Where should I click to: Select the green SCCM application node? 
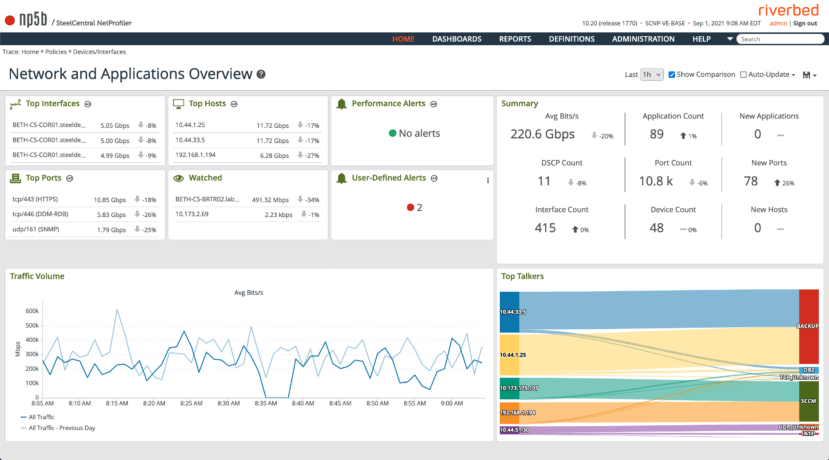(809, 401)
